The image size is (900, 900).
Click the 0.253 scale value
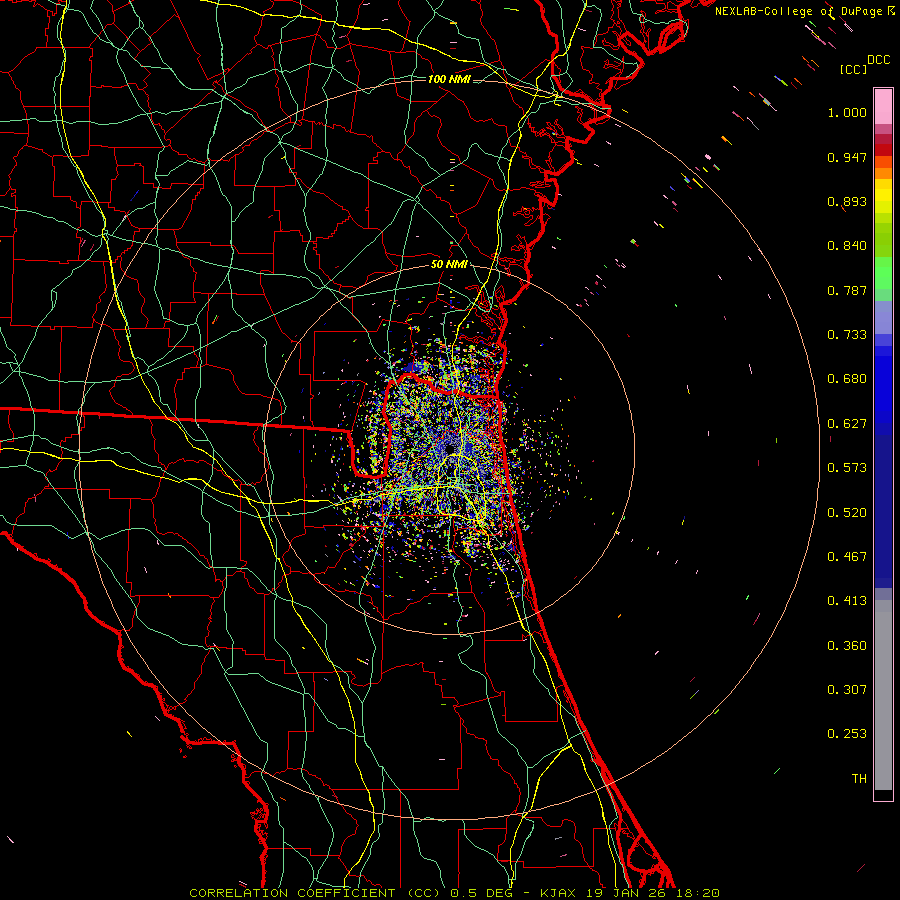(847, 734)
